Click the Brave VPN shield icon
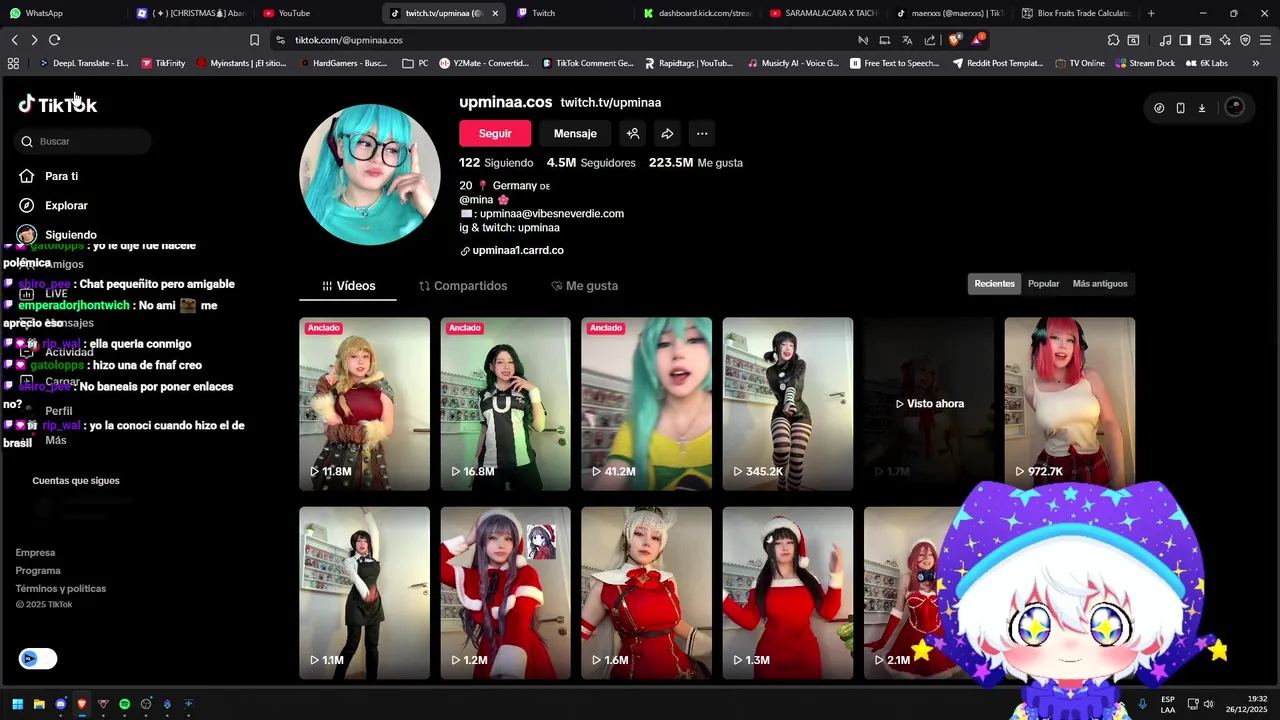Image resolution: width=1280 pixels, height=720 pixels. tap(1245, 40)
